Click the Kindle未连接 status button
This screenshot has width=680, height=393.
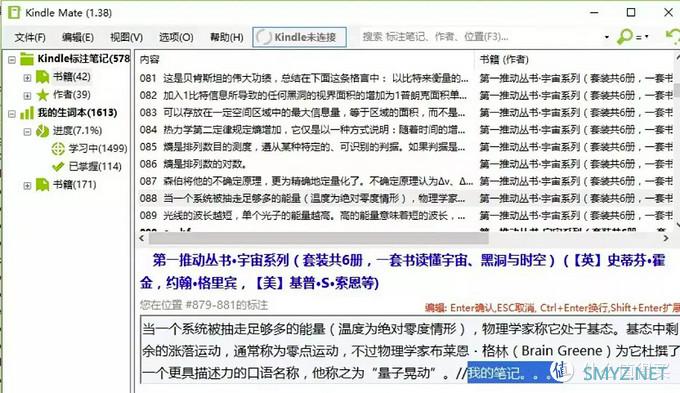(x=300, y=37)
